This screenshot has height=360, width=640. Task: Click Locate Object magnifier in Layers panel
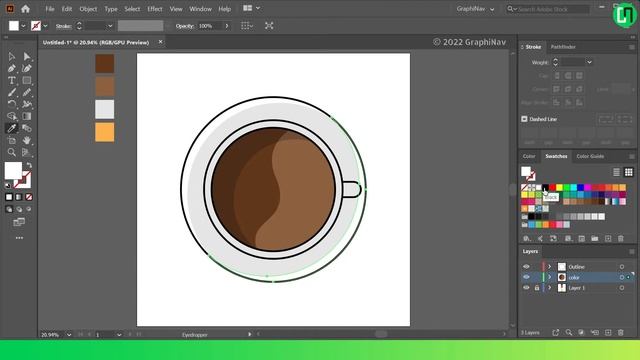[x=569, y=333]
